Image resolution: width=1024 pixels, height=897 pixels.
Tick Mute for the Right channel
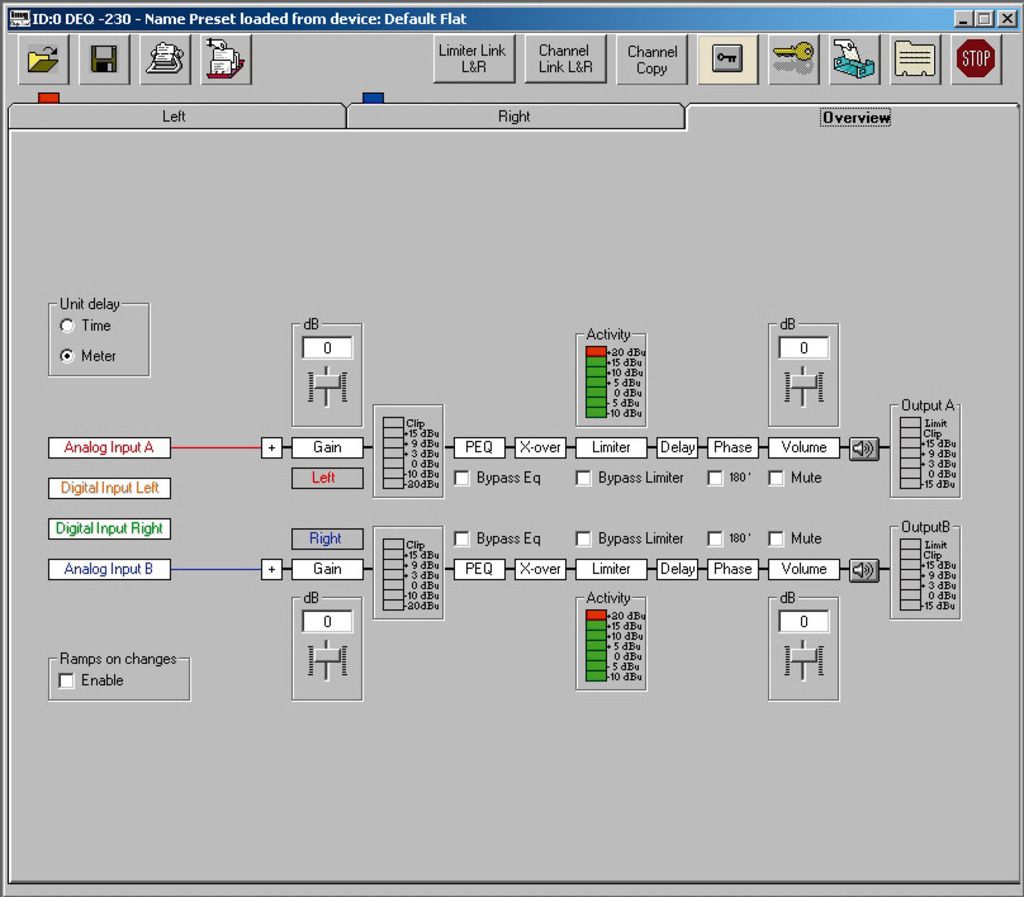click(x=776, y=539)
